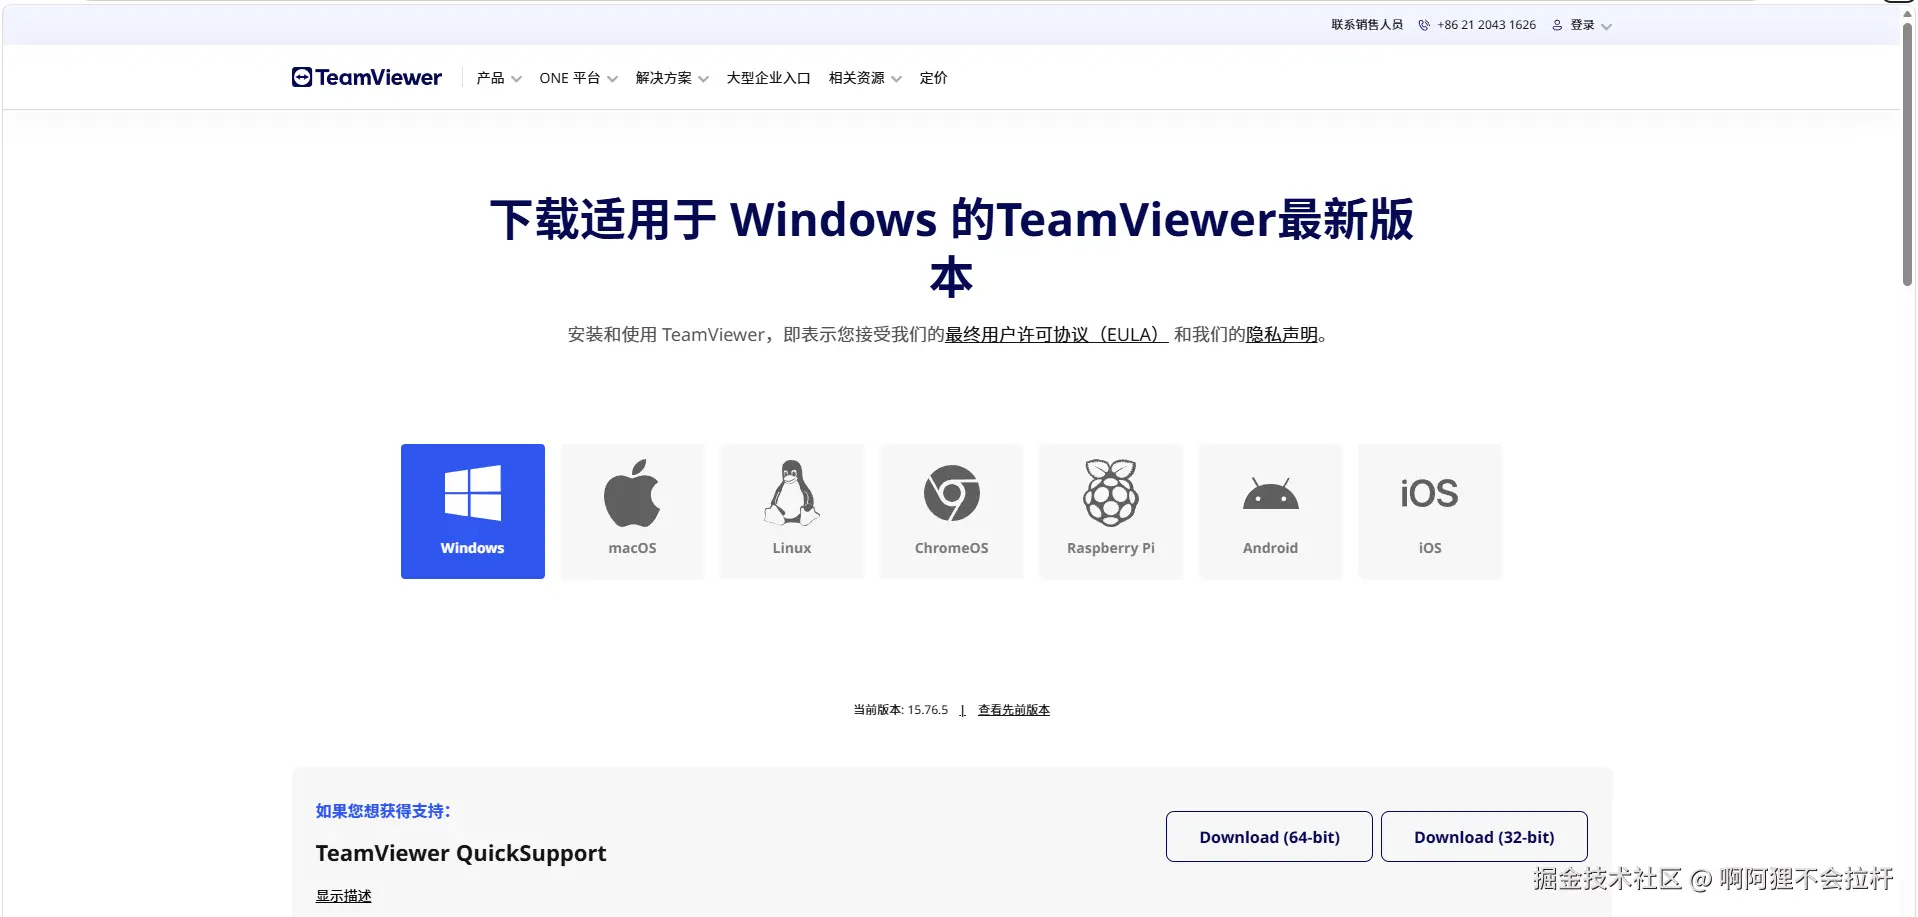Screen dimensions: 1918x917
Task: Pick the Raspberry Pi platform tile
Action: tap(1111, 511)
